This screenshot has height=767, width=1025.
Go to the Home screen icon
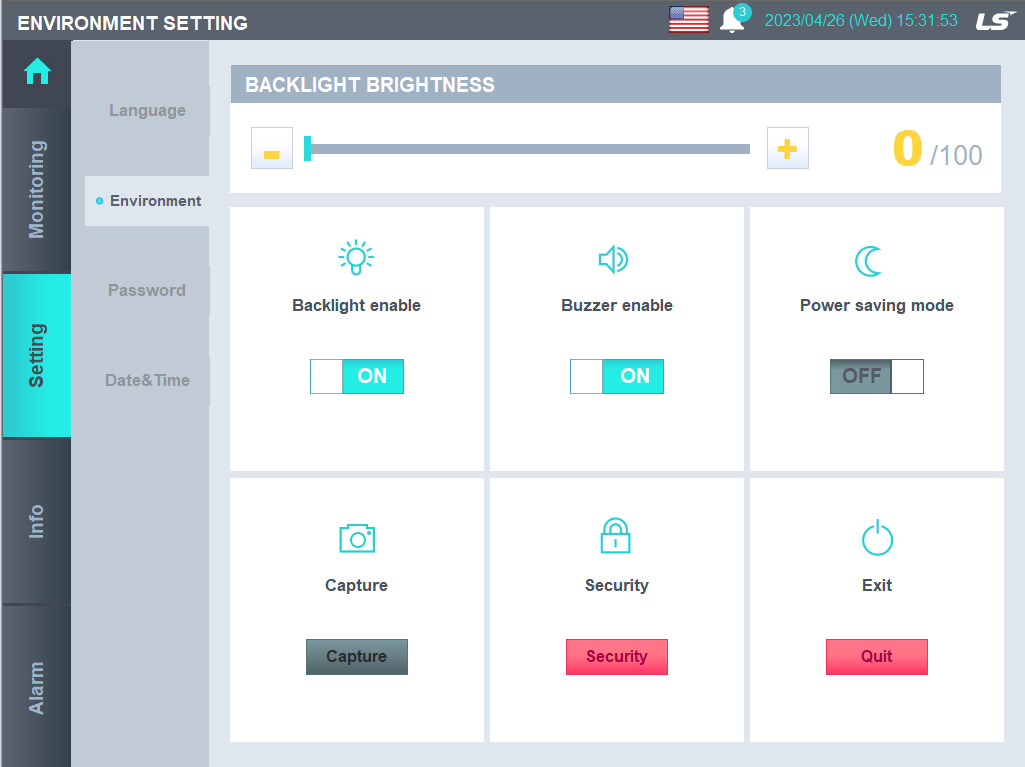37,71
